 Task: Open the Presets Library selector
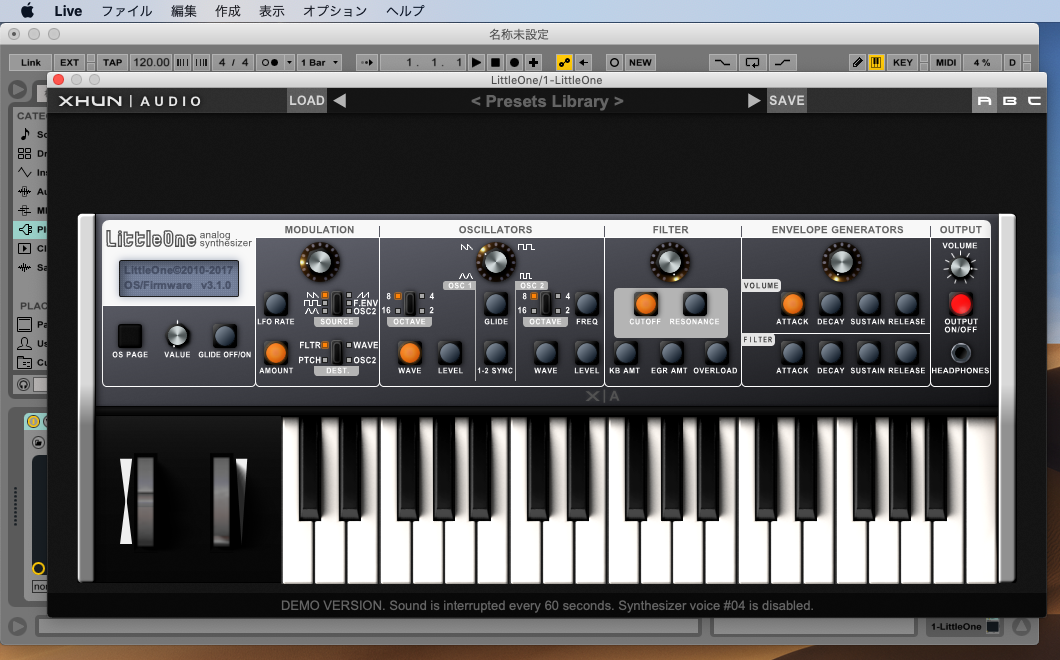tap(547, 101)
